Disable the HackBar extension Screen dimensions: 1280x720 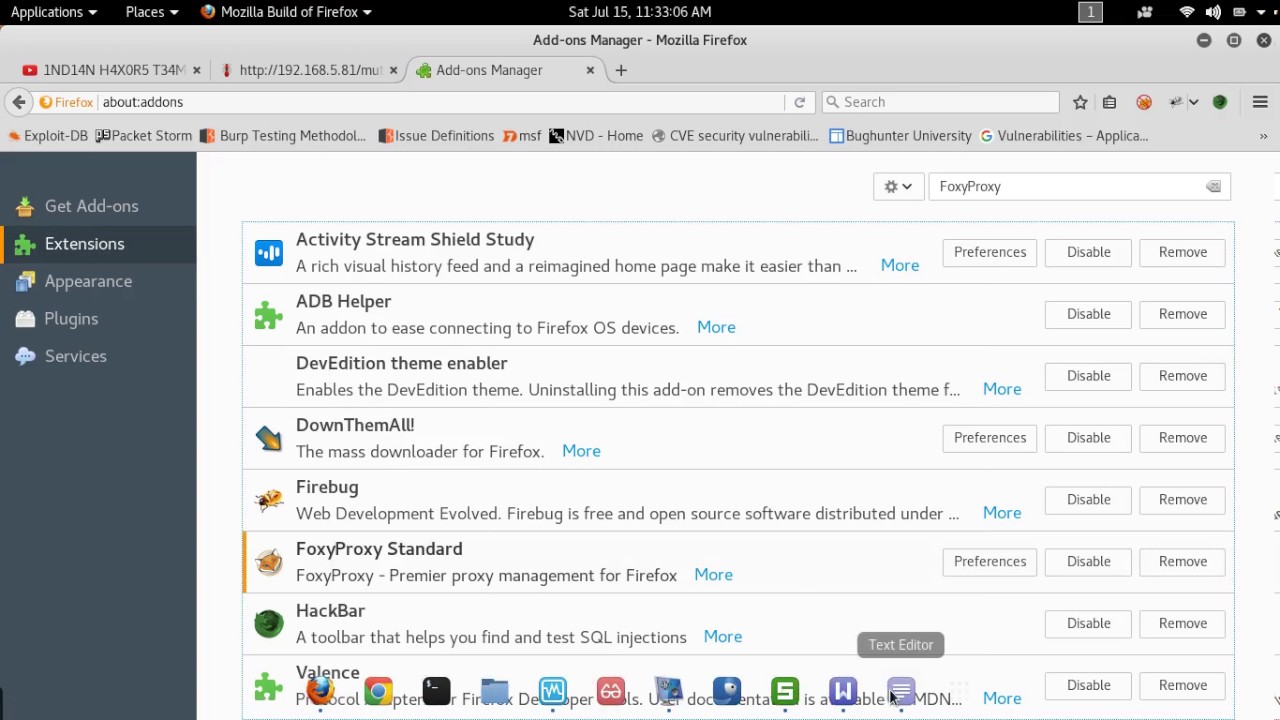(1088, 623)
